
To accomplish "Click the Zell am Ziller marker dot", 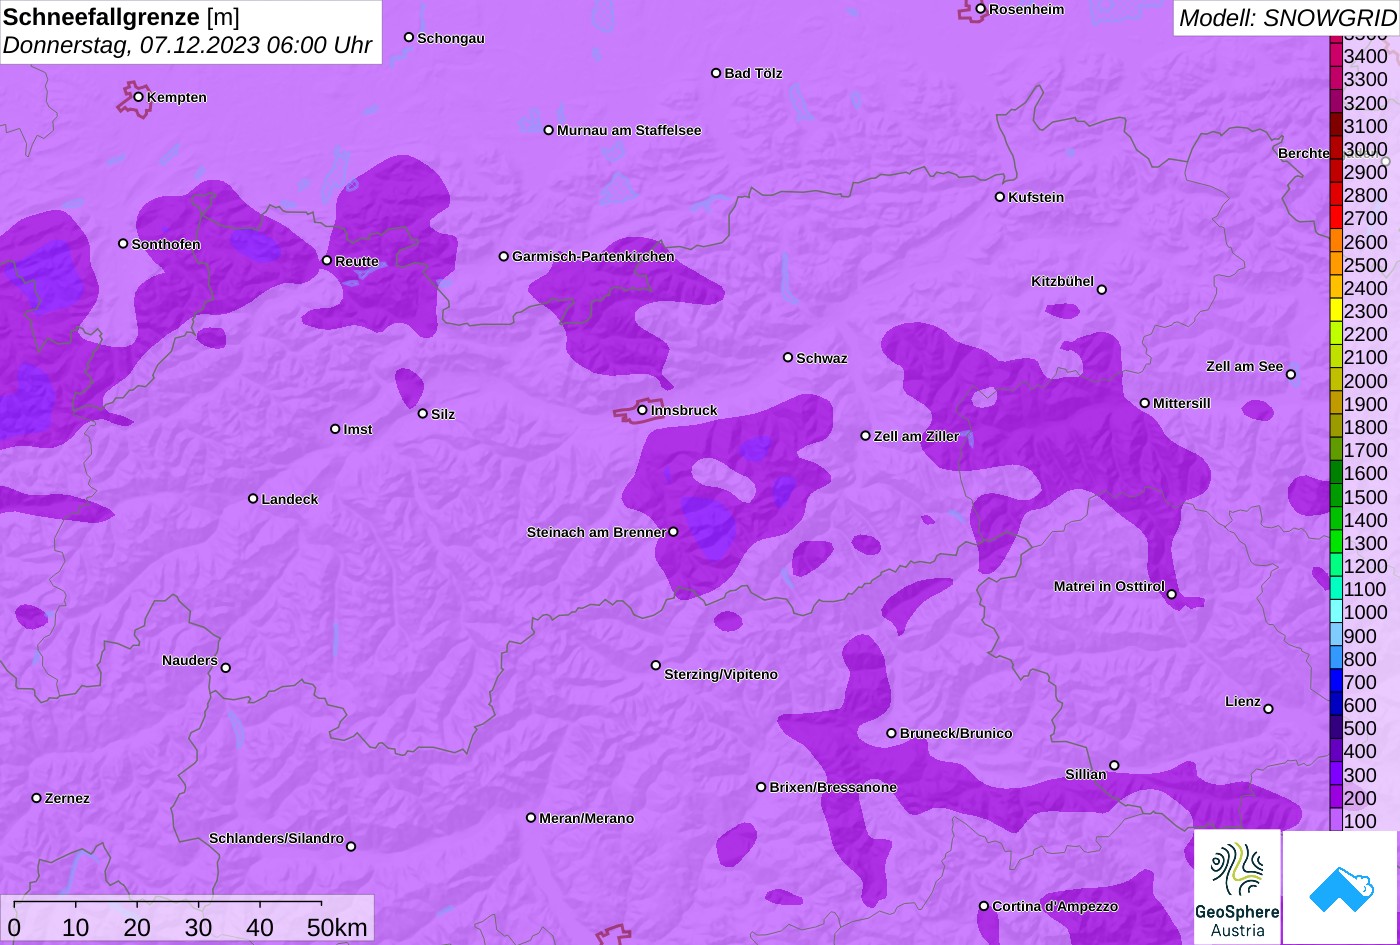I will tap(866, 436).
